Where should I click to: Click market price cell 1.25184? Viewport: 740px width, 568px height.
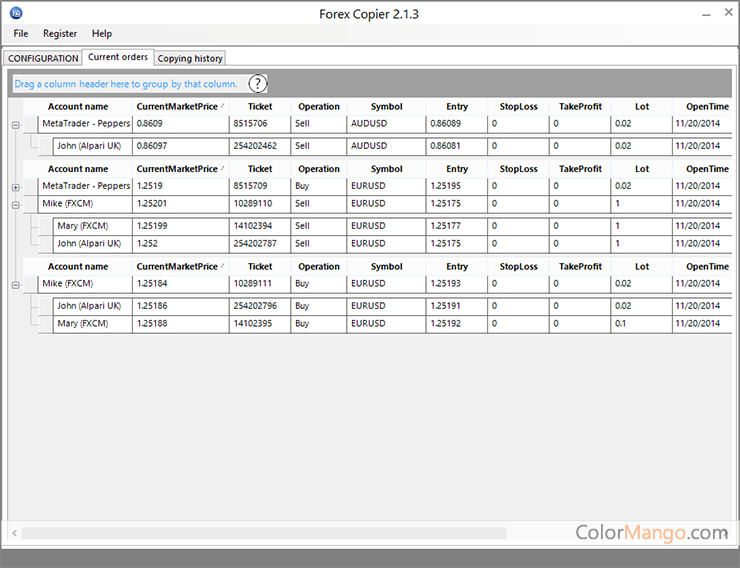click(181, 284)
